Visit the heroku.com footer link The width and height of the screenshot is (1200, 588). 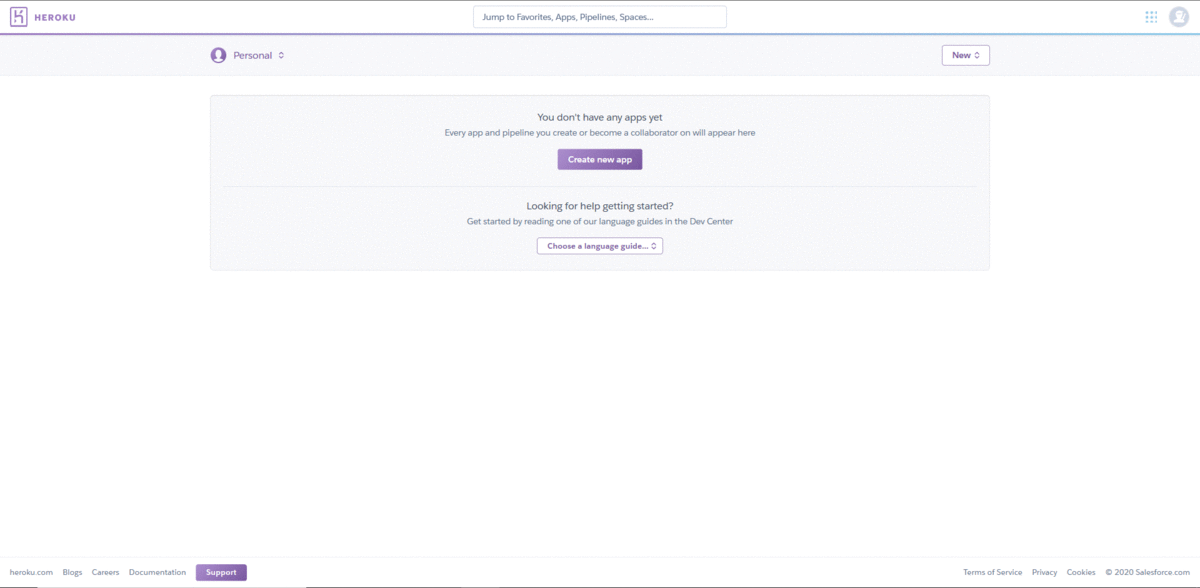(x=31, y=572)
